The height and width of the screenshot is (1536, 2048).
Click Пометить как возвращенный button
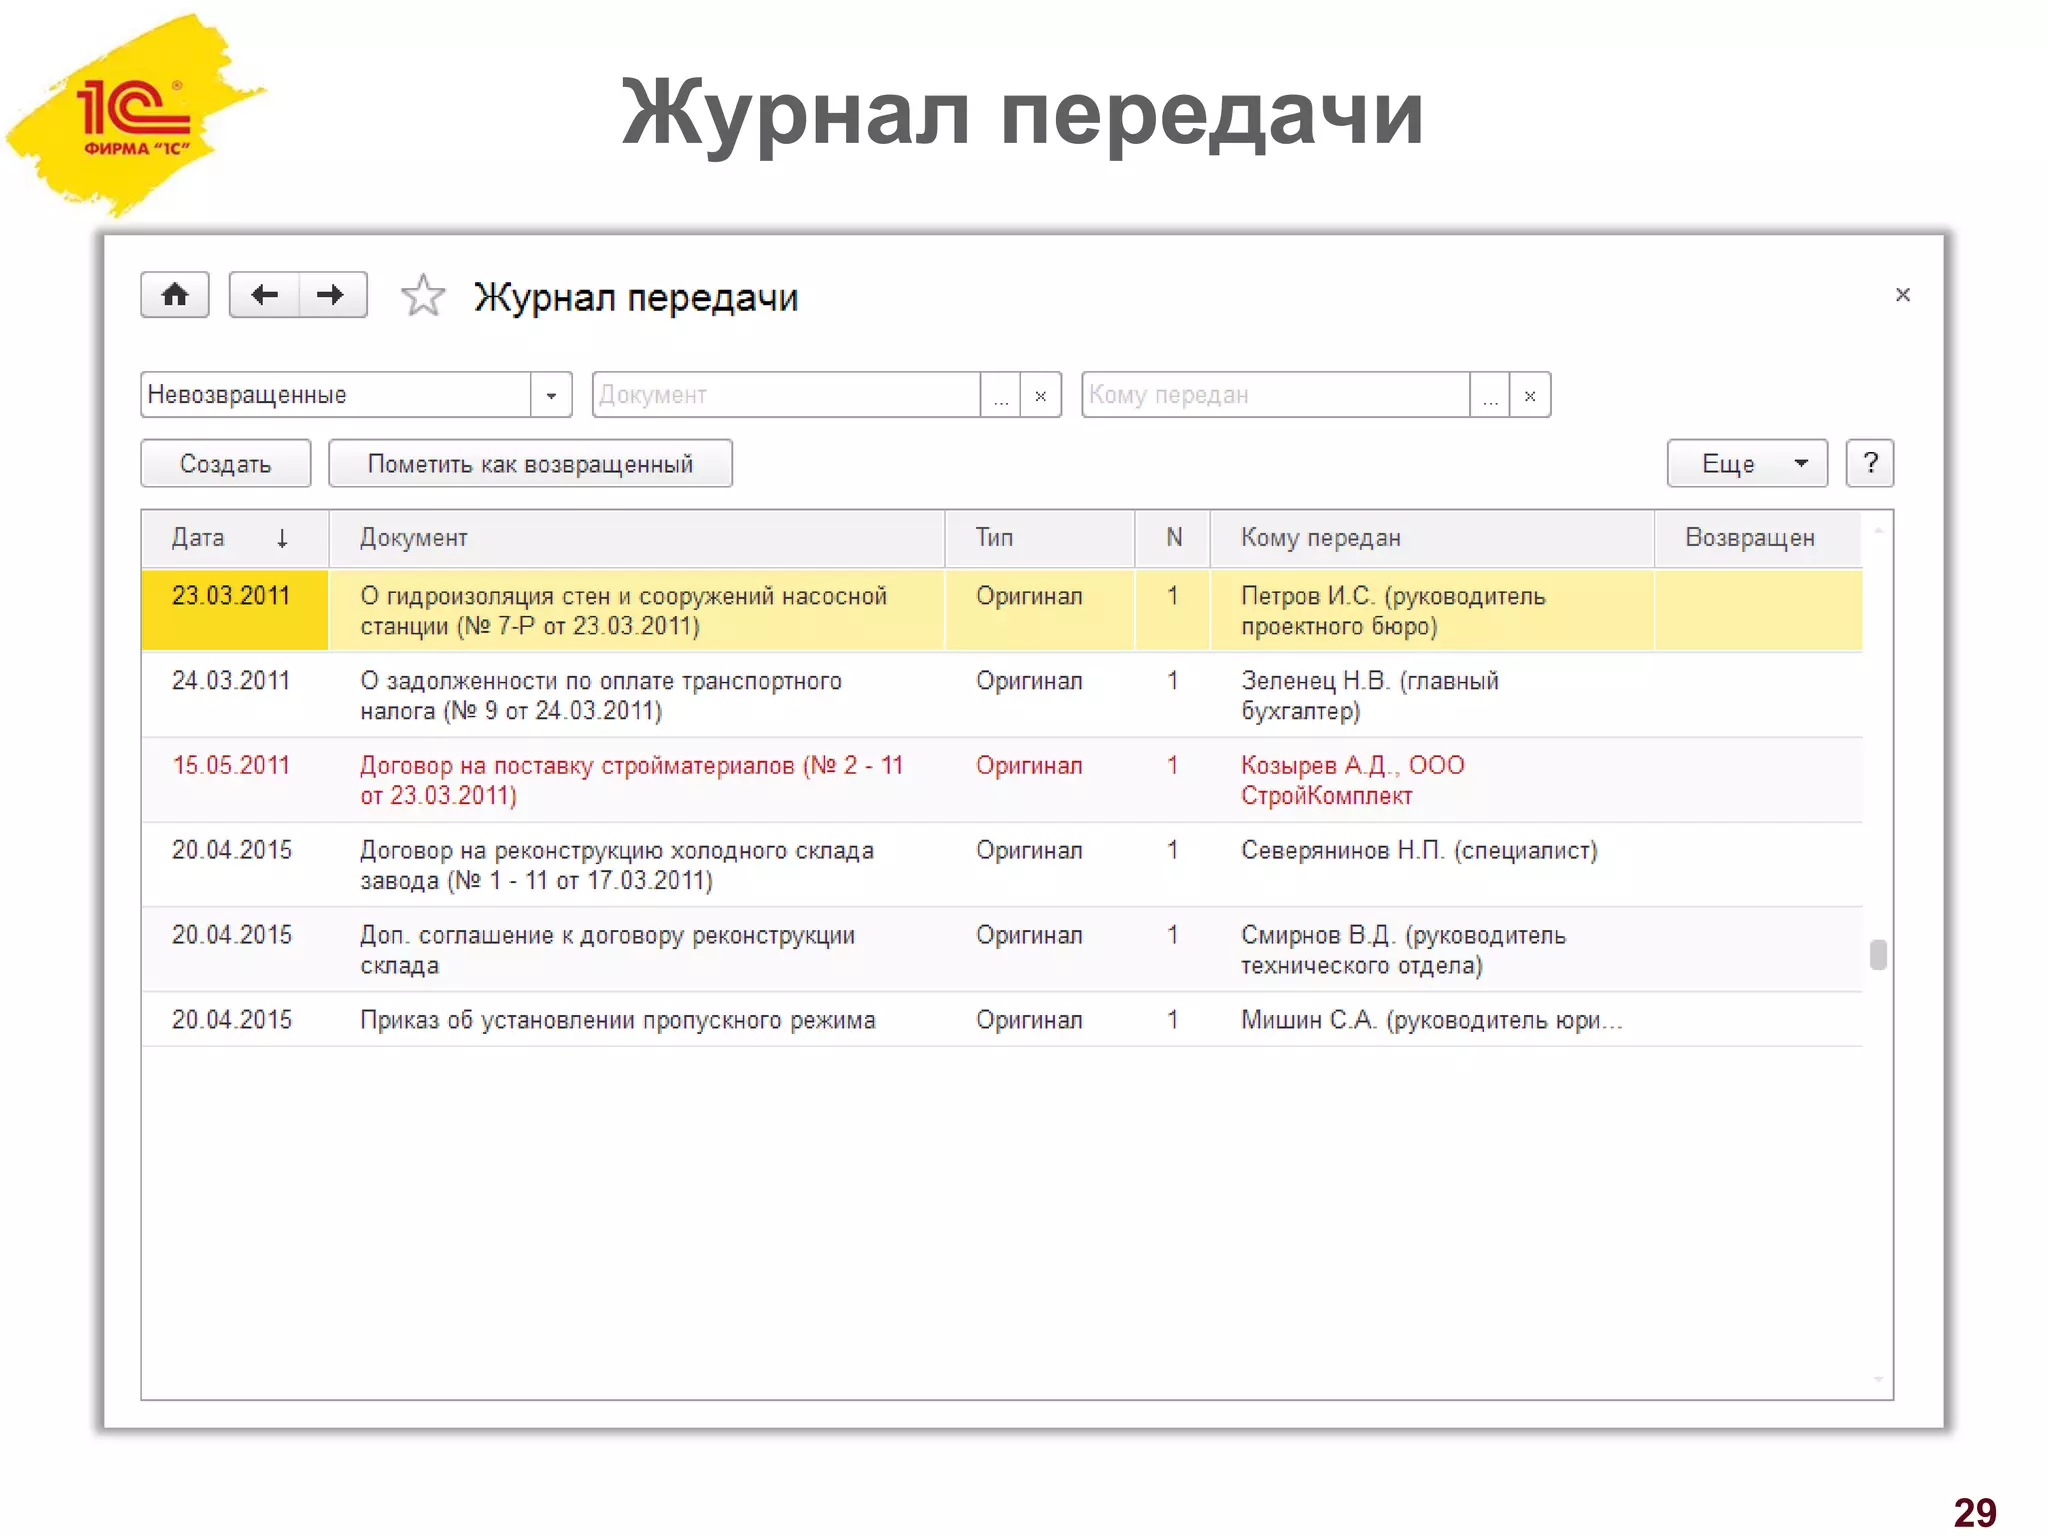pyautogui.click(x=530, y=463)
